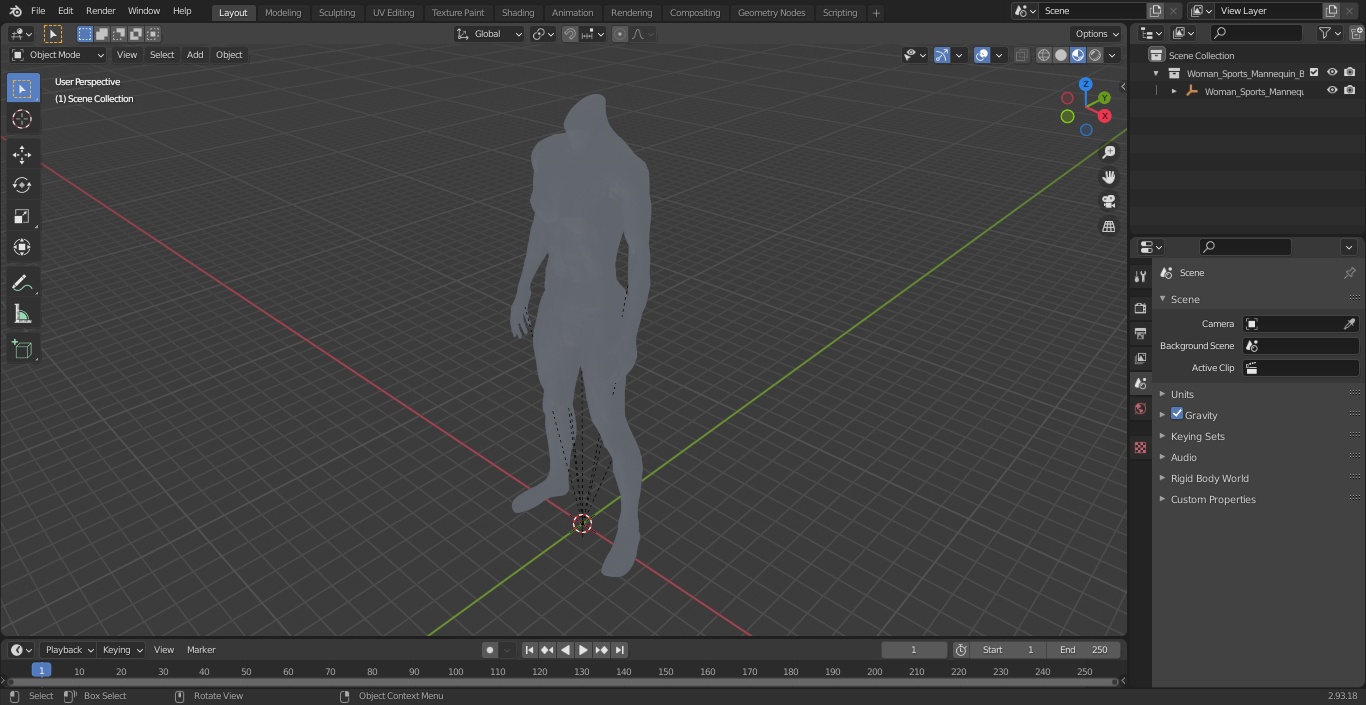Activate the Rotate tool
Image resolution: width=1366 pixels, height=705 pixels.
22,185
